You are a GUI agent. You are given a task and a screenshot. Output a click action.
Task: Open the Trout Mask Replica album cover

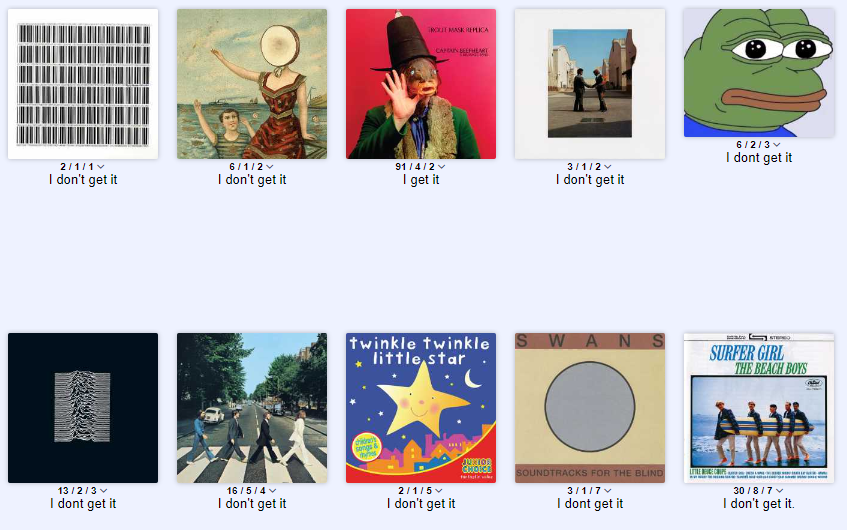click(x=421, y=84)
